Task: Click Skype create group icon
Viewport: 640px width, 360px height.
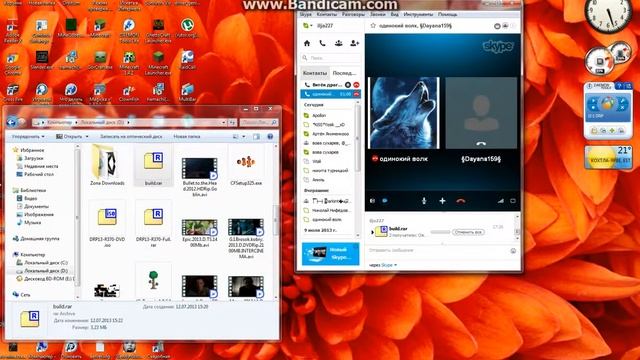Action: [x=338, y=43]
